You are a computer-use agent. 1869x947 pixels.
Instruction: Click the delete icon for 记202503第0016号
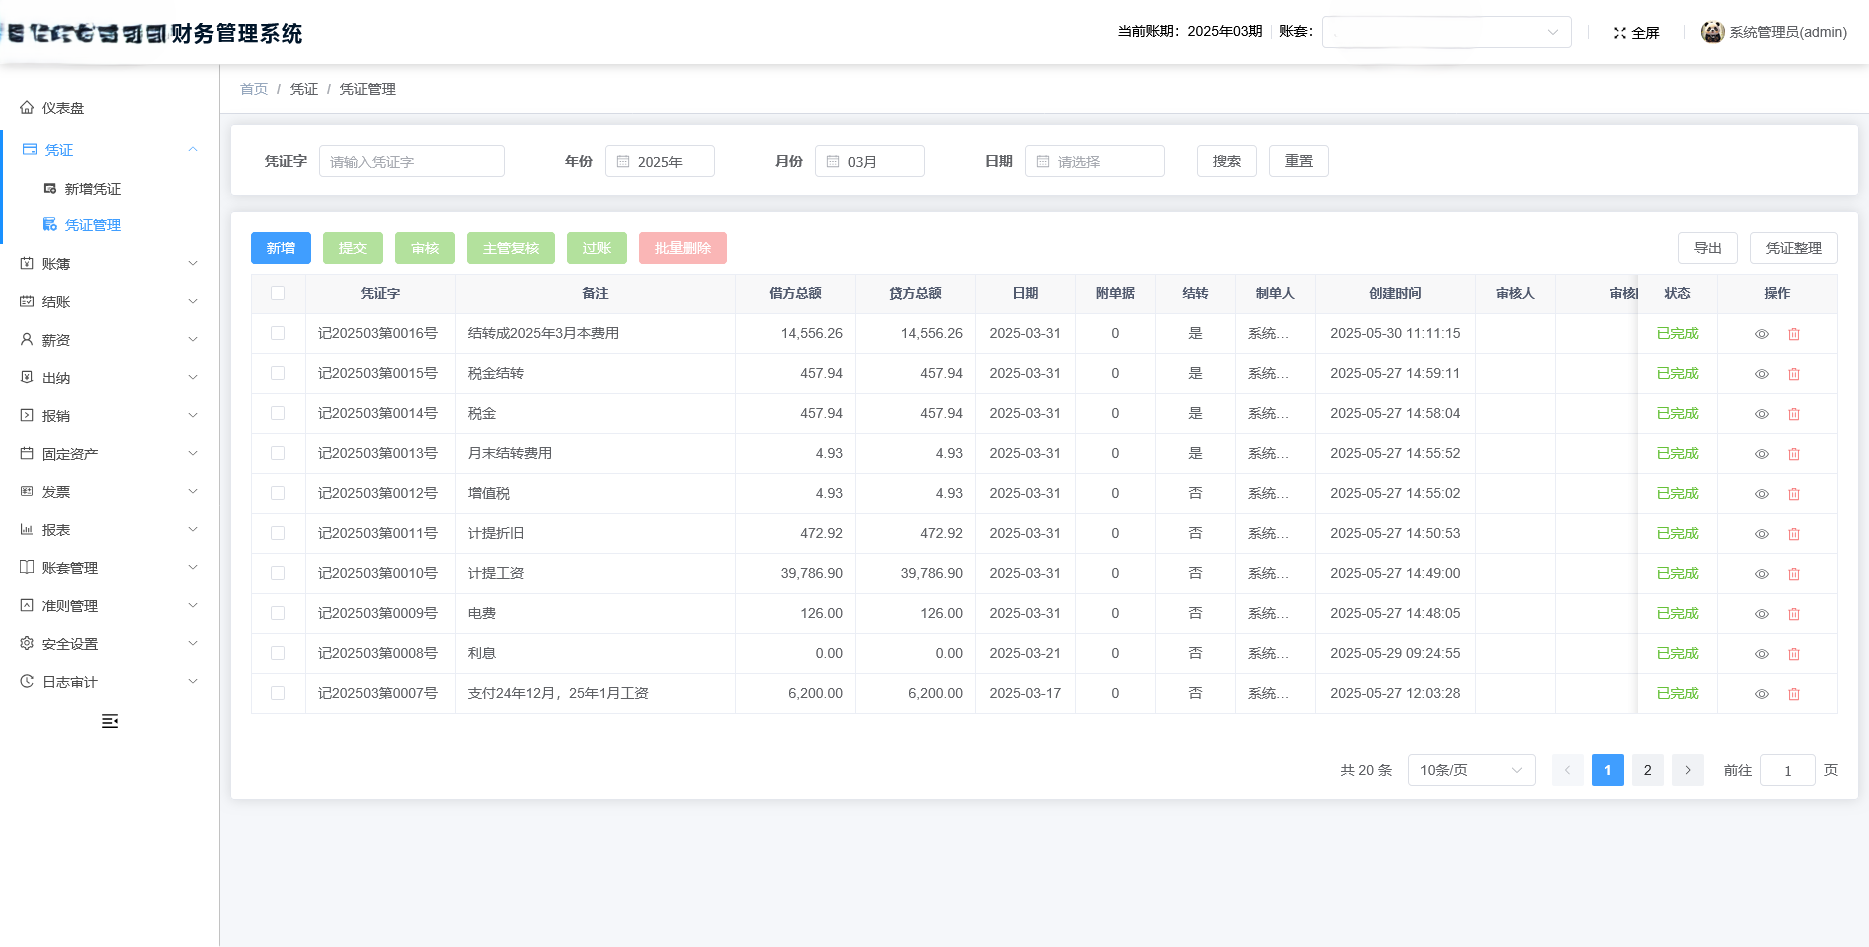(1793, 333)
